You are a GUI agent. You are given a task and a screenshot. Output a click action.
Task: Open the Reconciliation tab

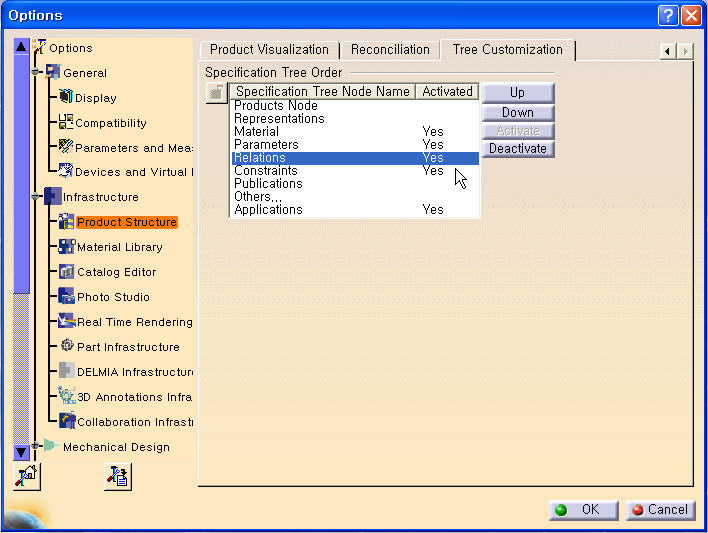click(x=390, y=50)
